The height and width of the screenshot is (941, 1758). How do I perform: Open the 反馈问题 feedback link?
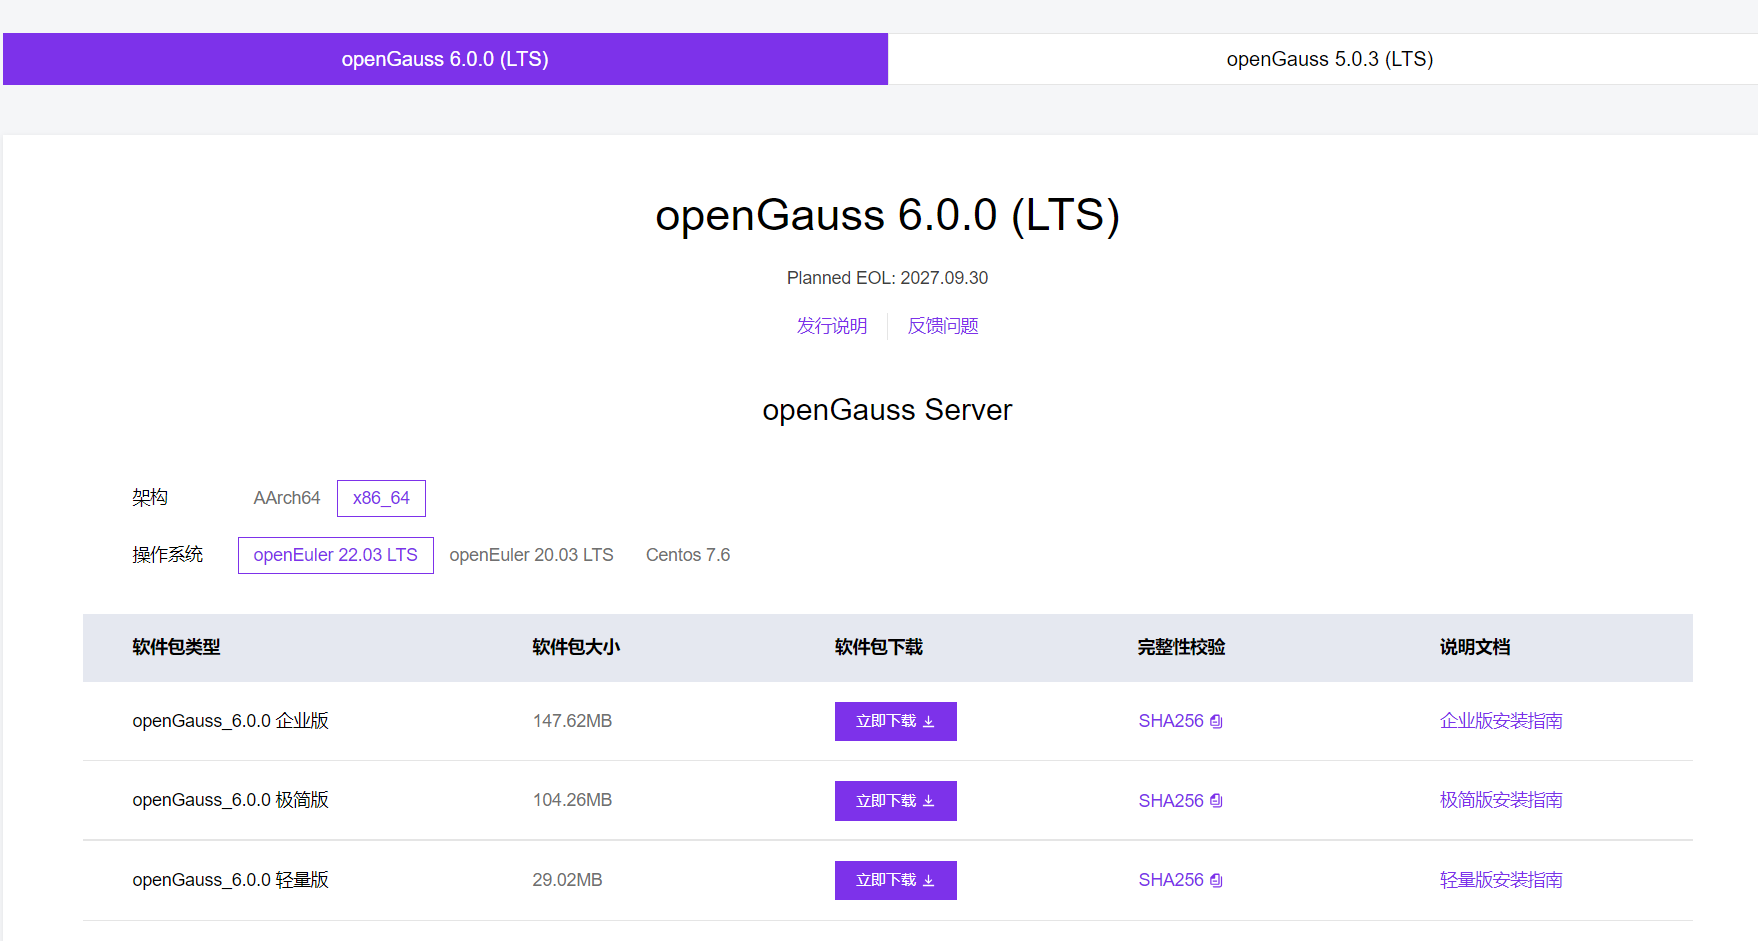point(943,326)
